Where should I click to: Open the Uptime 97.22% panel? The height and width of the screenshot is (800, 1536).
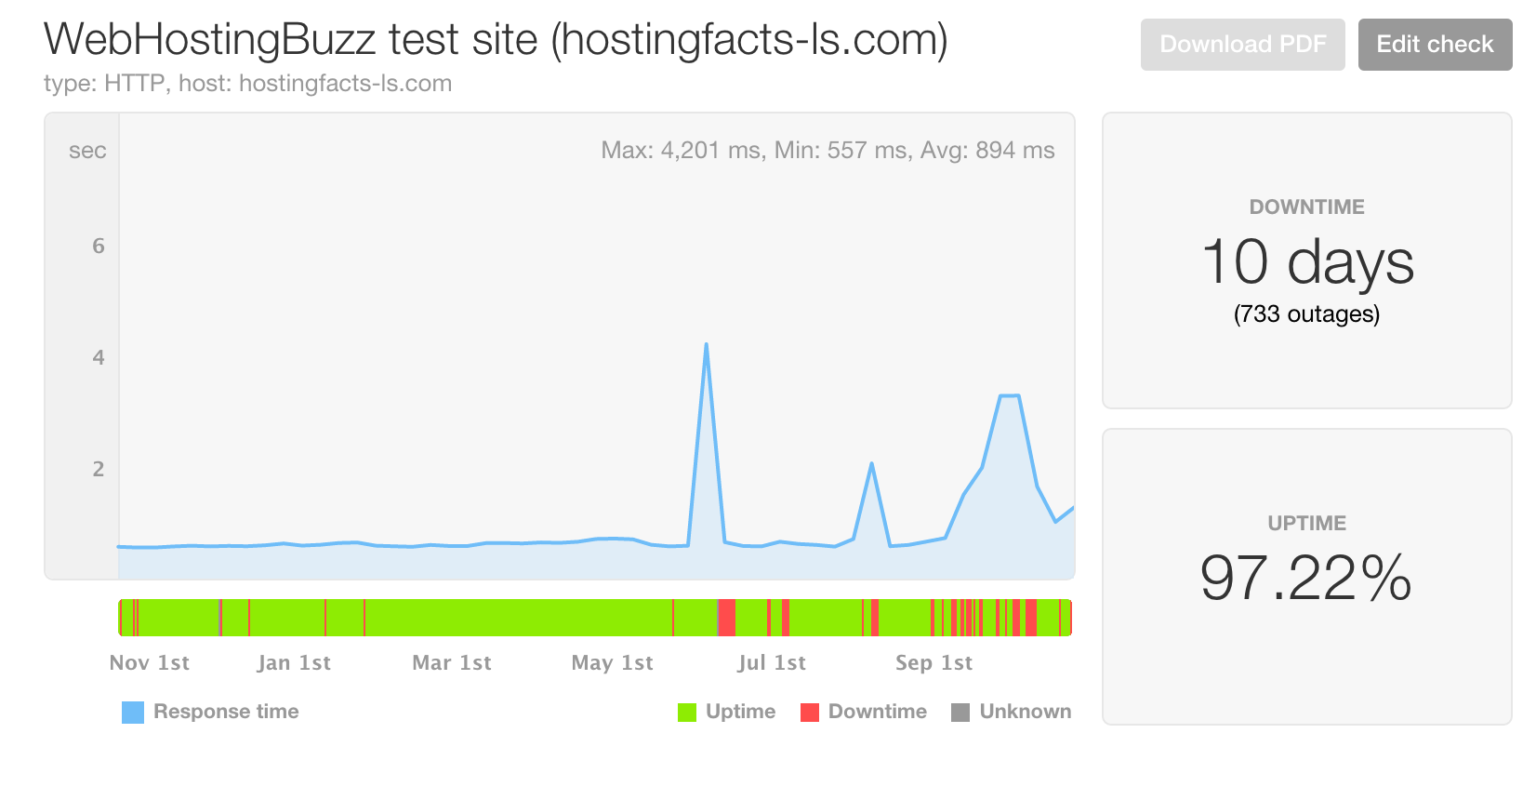pyautogui.click(x=1307, y=577)
